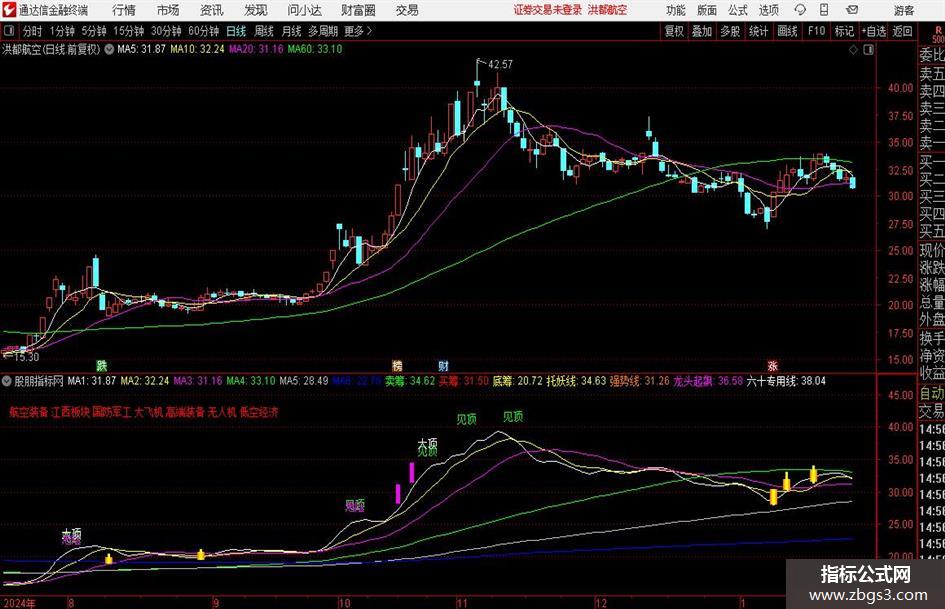945x609 pixels.
Task: Add stock with +自选 button
Action: pos(873,31)
